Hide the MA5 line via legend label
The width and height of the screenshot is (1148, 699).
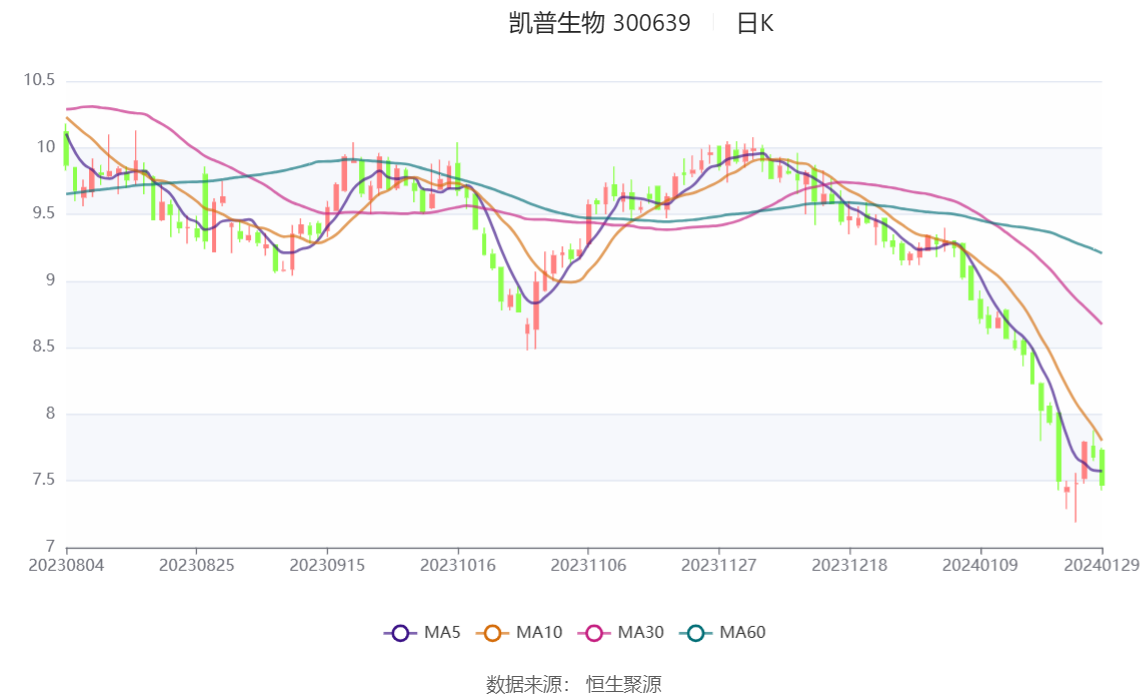point(442,632)
